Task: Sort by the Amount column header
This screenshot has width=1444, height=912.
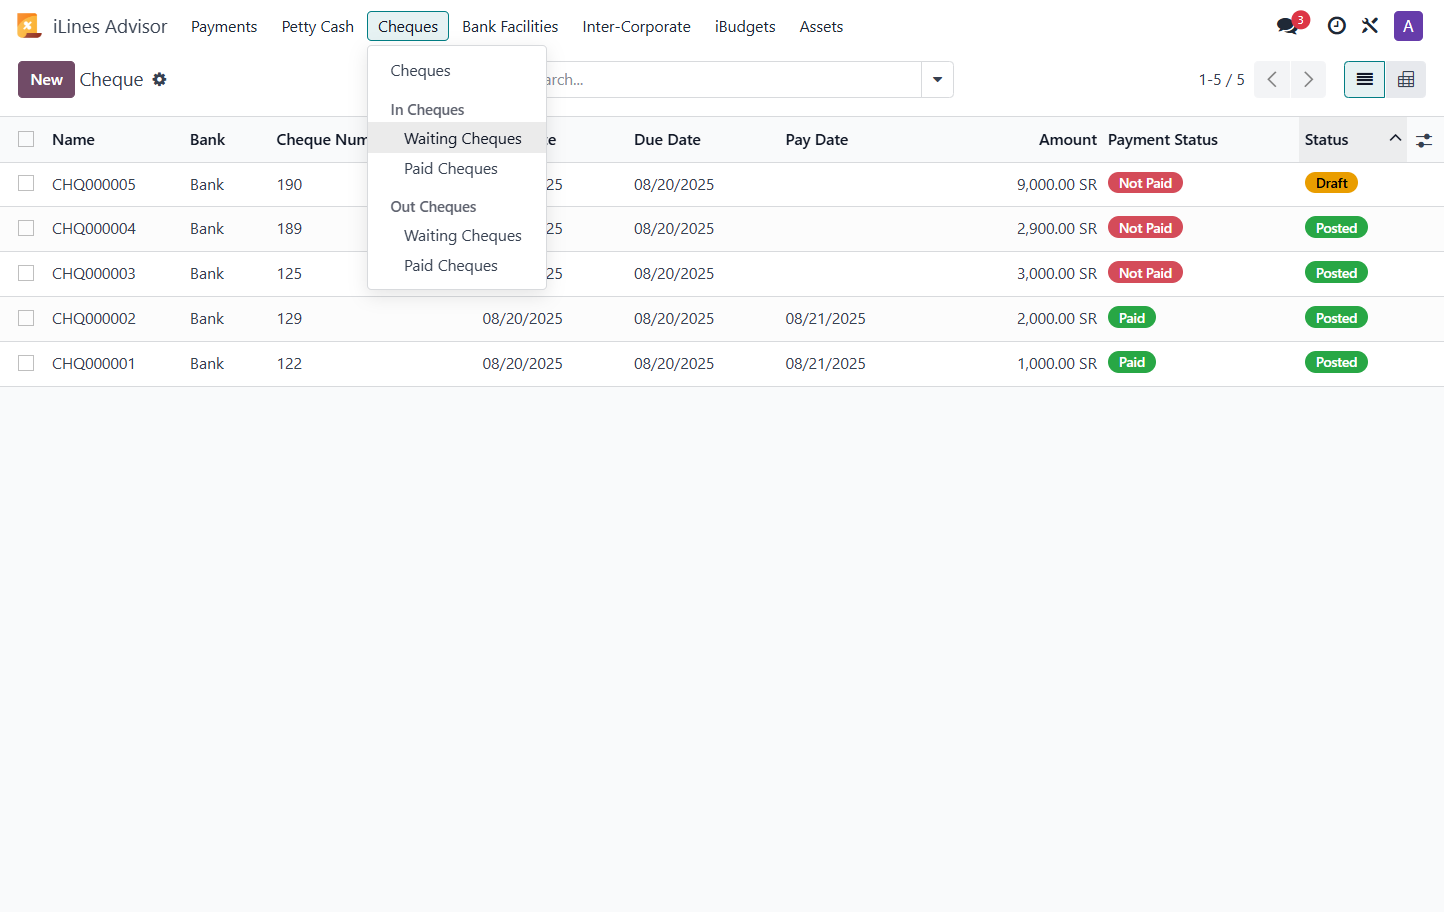Action: click(1067, 140)
